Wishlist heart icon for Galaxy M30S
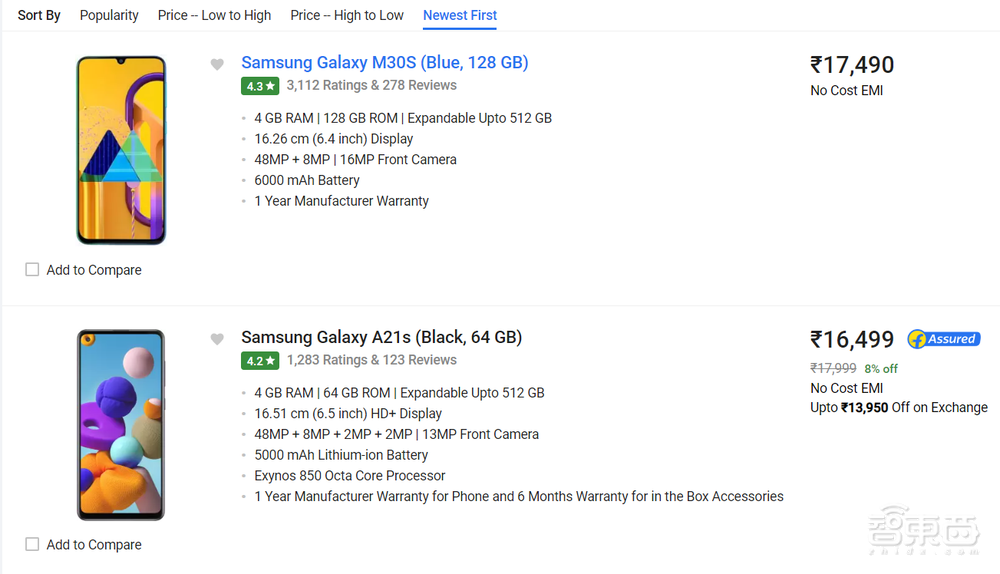 (217, 65)
